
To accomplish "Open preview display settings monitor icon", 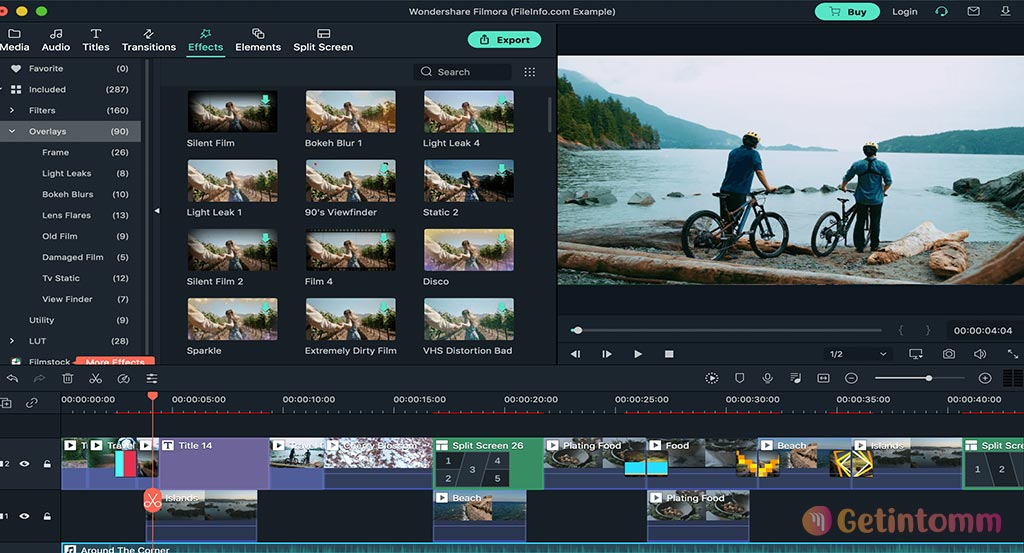I will tap(916, 354).
